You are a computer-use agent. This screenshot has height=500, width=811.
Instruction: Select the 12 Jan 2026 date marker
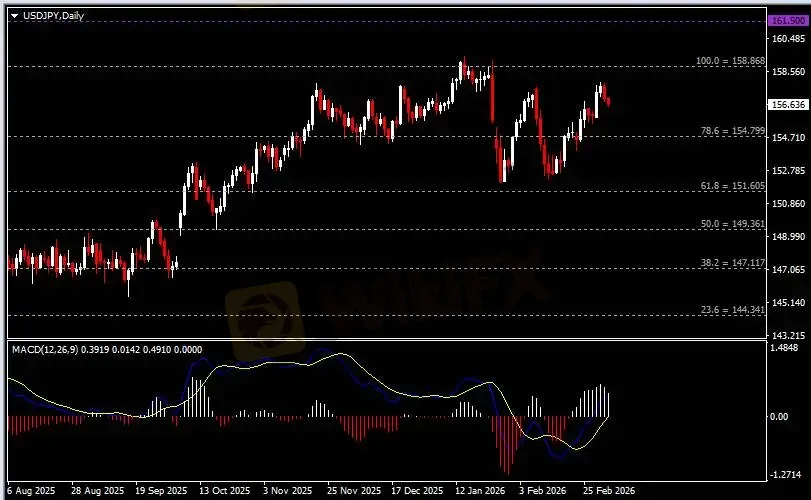point(476,492)
